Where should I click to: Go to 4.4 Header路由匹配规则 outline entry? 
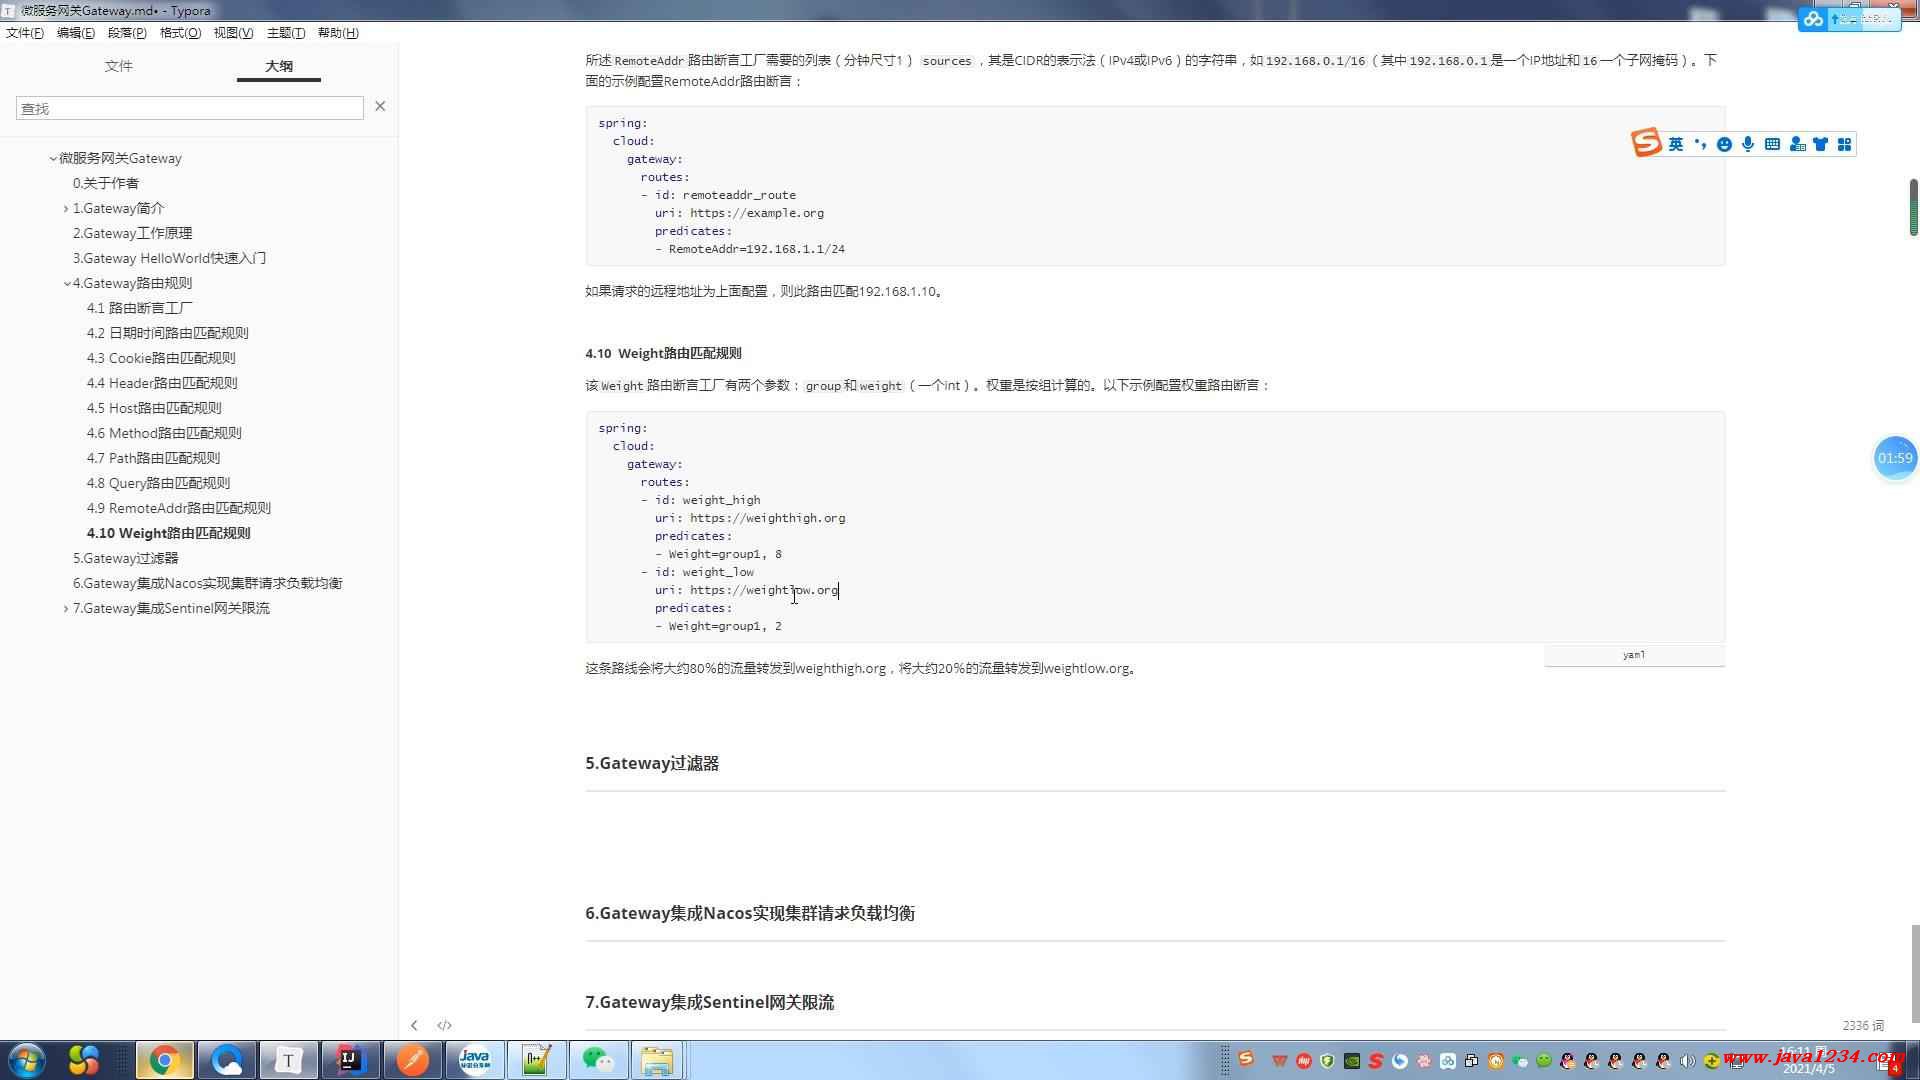coord(162,383)
